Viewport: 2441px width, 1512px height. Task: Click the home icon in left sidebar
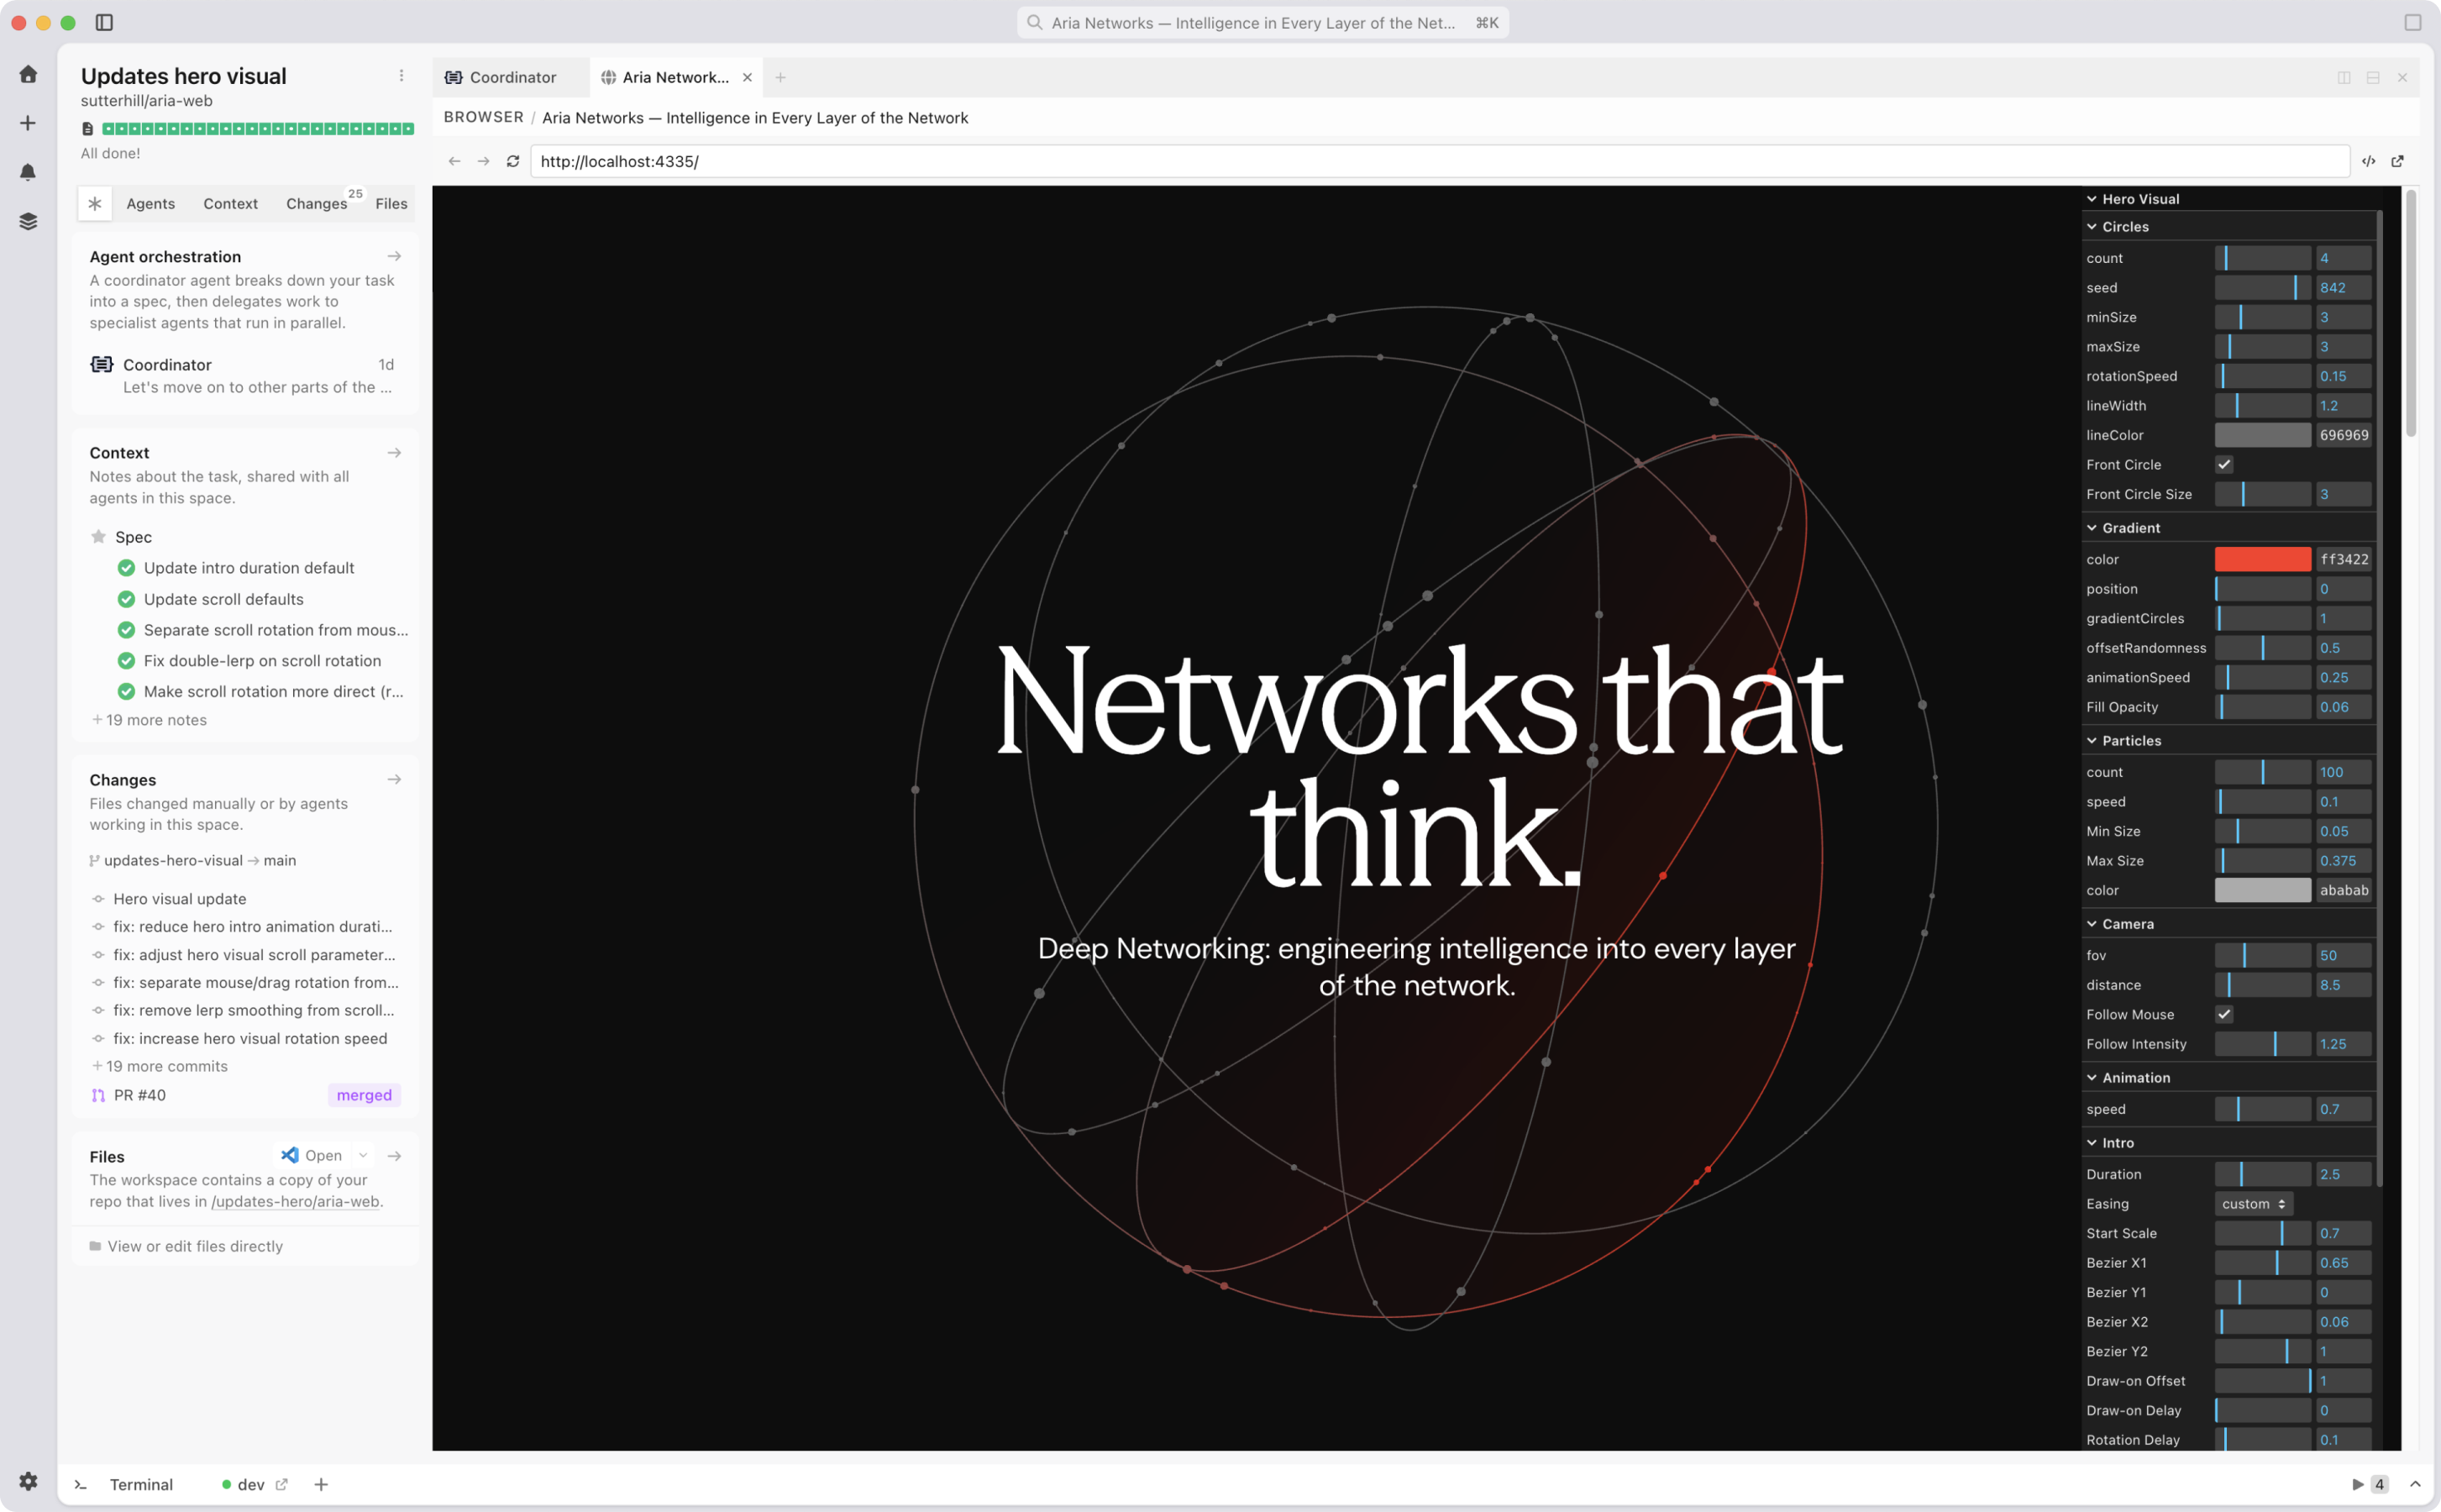28,74
